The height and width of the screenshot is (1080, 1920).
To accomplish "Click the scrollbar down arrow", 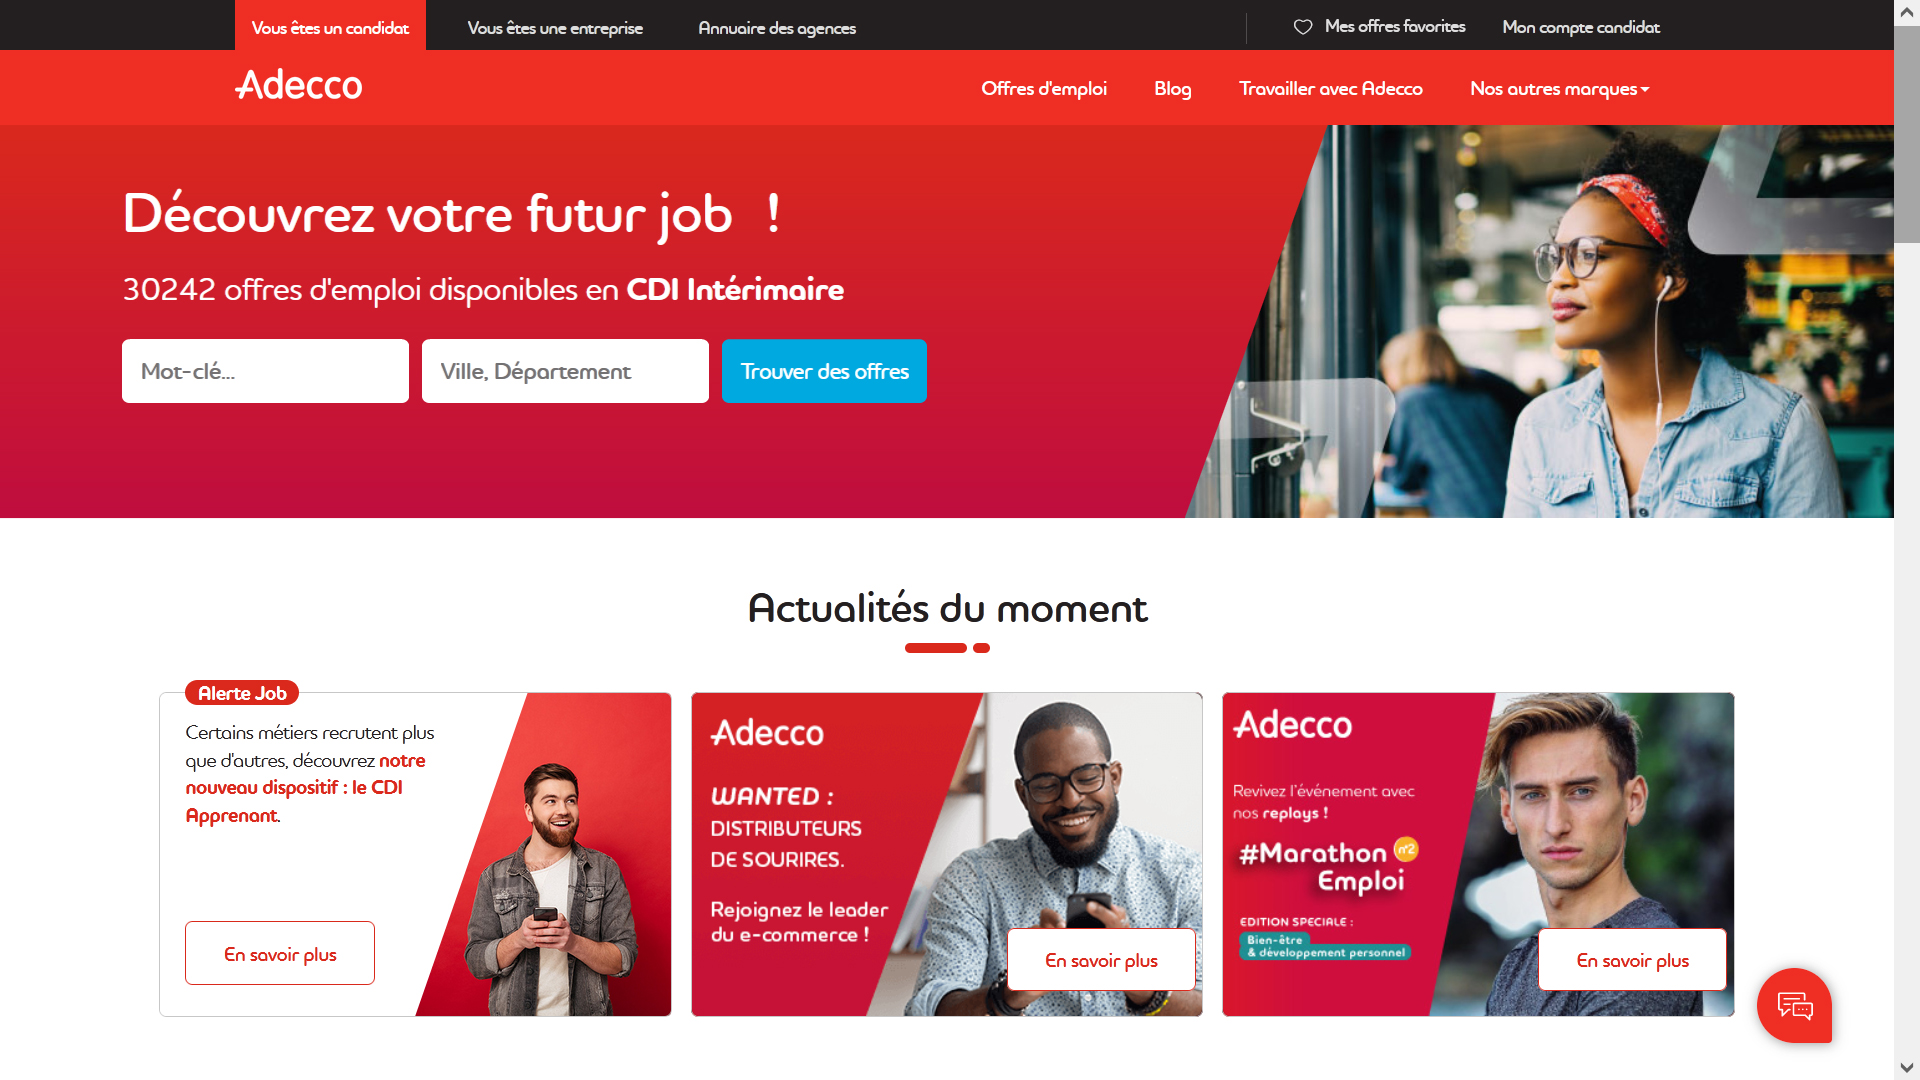I will [x=1907, y=1068].
